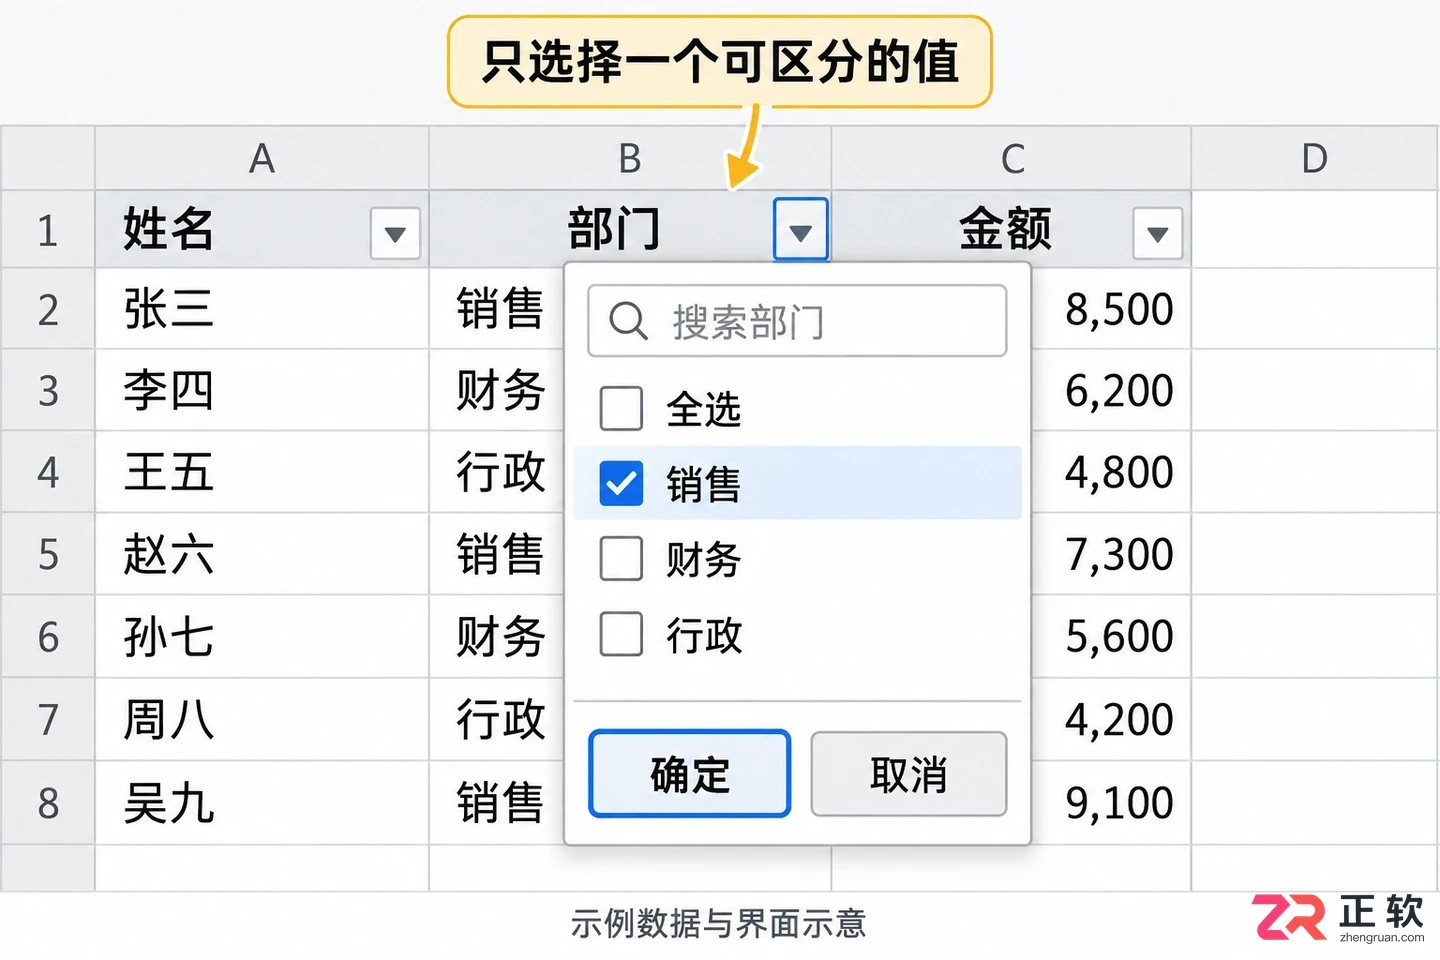Click the 搜索部门 search field
Viewport: 1440px width, 960px height.
tap(797, 321)
